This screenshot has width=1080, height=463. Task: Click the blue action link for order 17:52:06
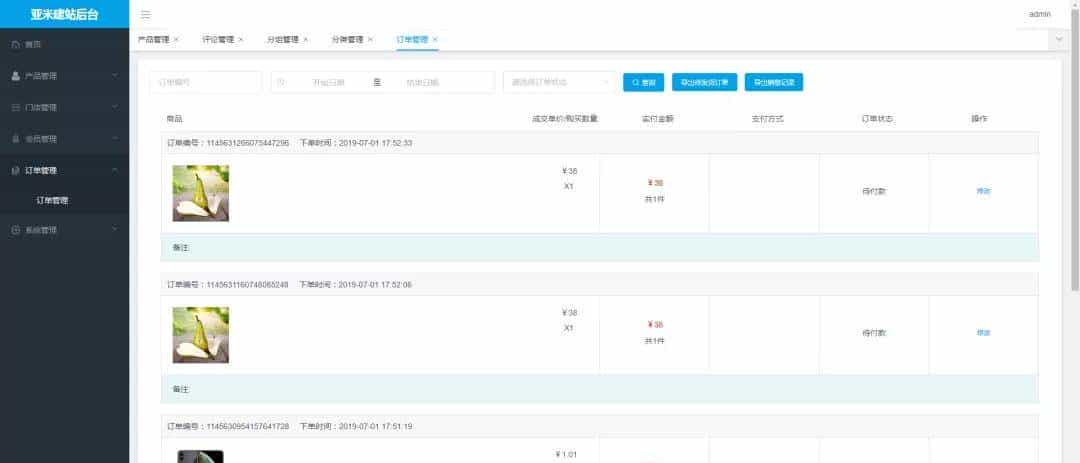click(984, 333)
